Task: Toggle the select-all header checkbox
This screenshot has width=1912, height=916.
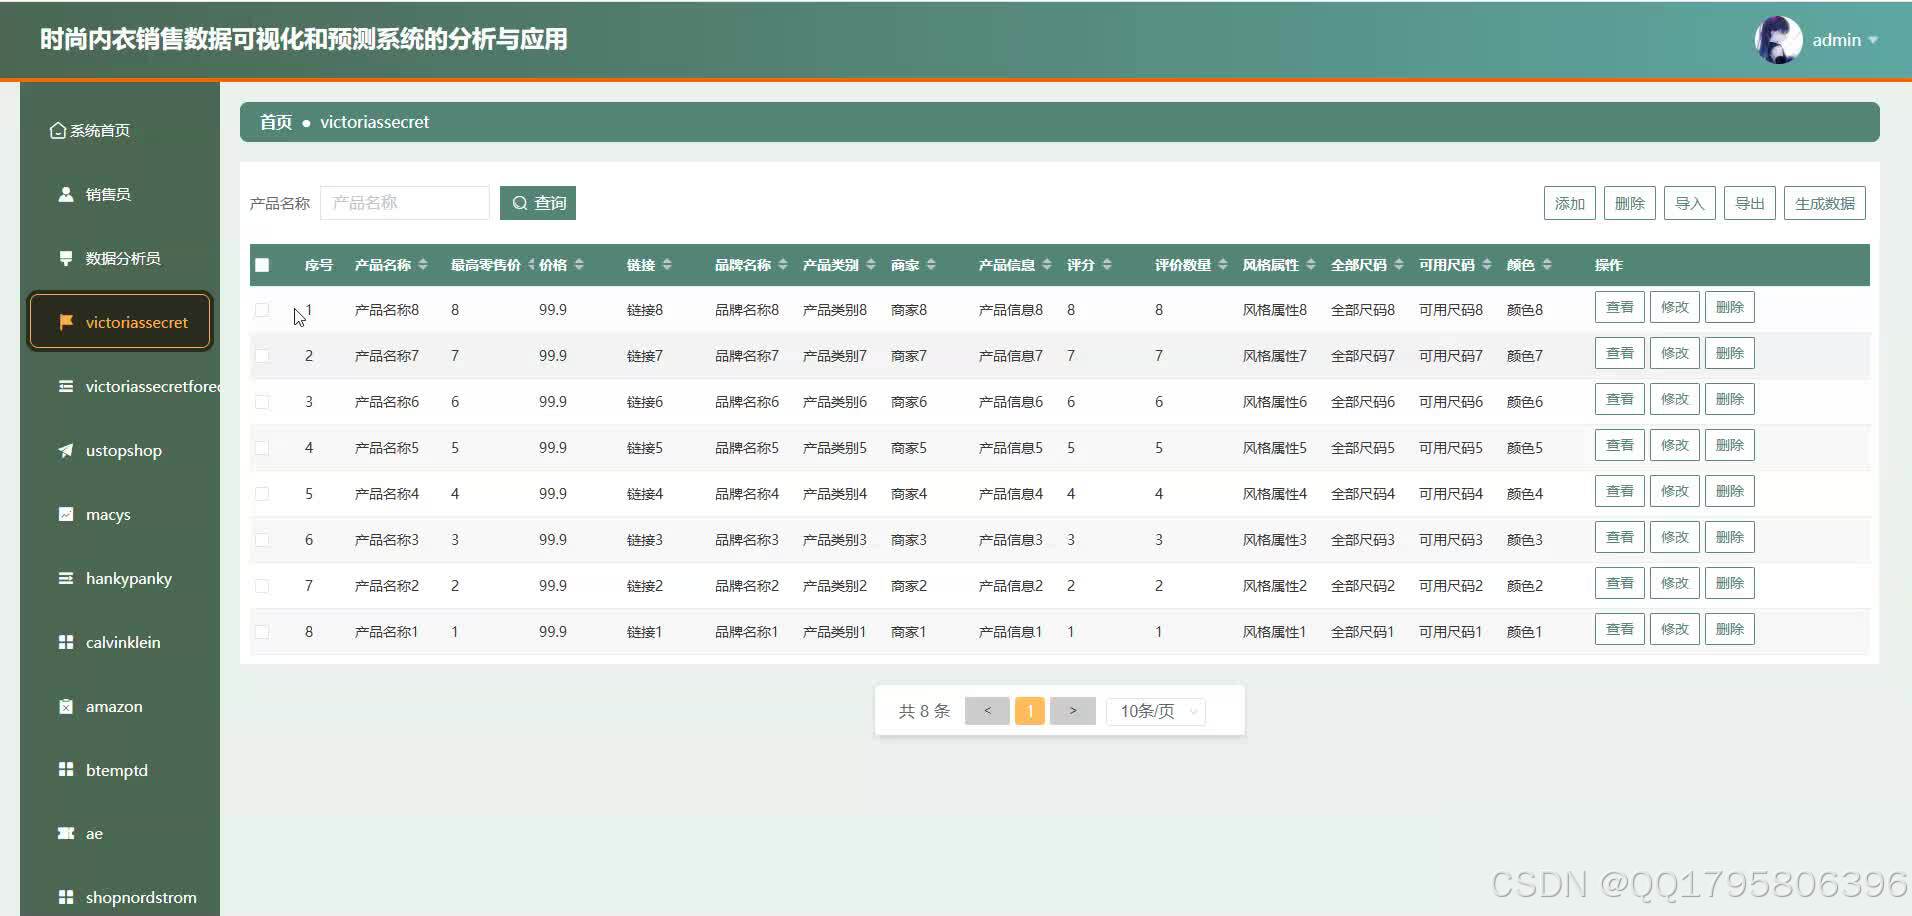Action: pos(262,265)
